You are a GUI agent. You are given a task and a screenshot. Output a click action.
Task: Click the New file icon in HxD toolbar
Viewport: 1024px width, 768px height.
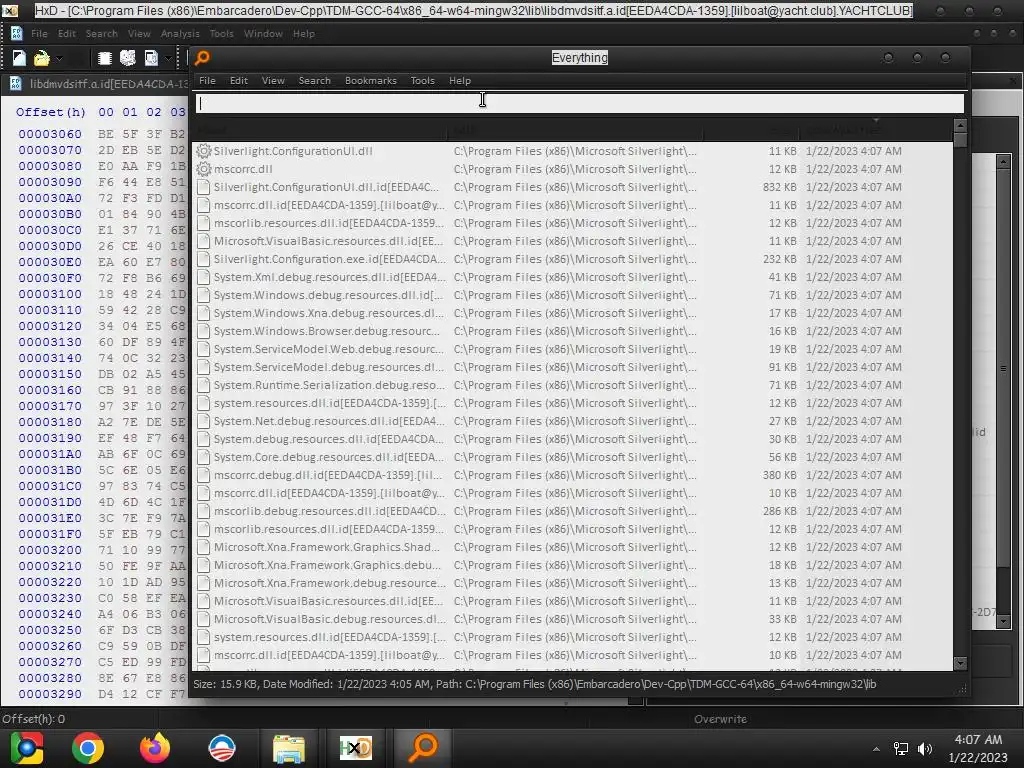(19, 59)
